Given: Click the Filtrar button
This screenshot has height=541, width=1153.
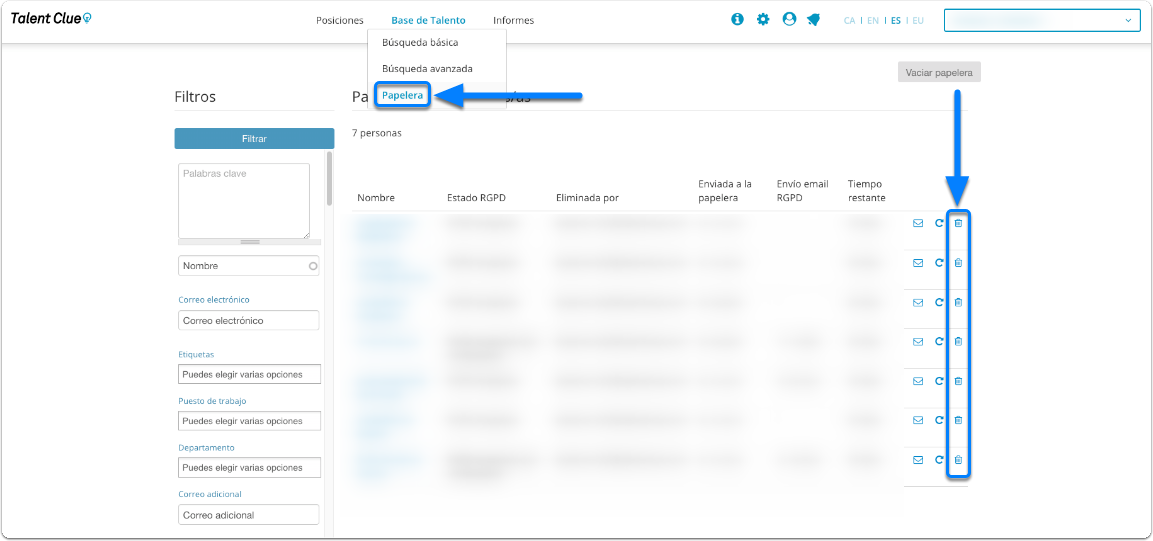Looking at the screenshot, I should (254, 138).
